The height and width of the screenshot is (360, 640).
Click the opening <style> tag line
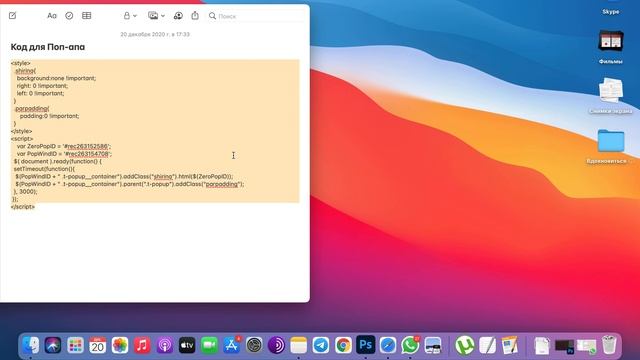click(20, 63)
